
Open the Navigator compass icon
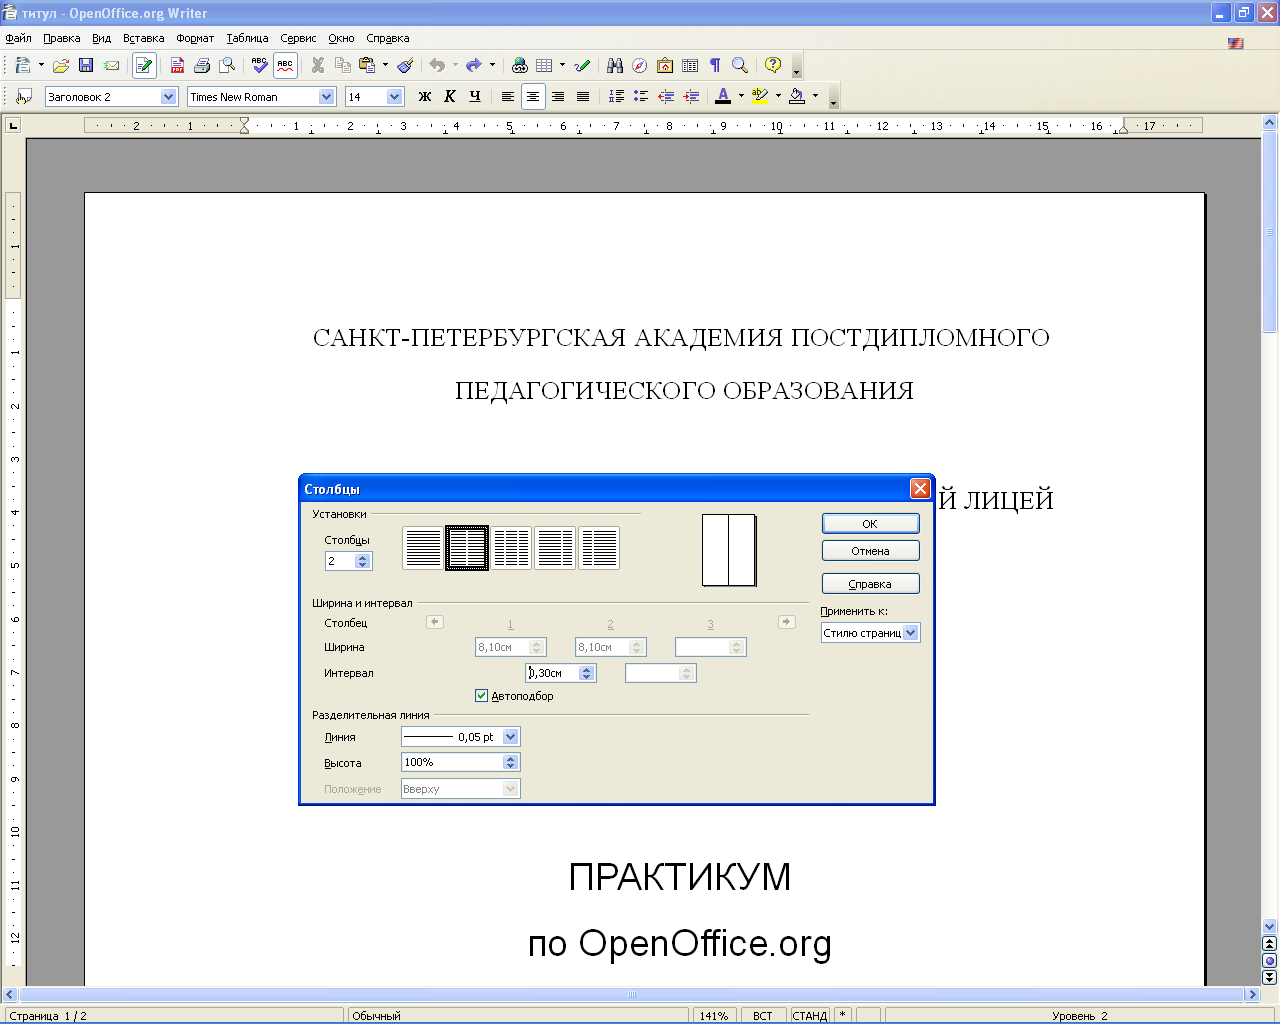[x=640, y=65]
